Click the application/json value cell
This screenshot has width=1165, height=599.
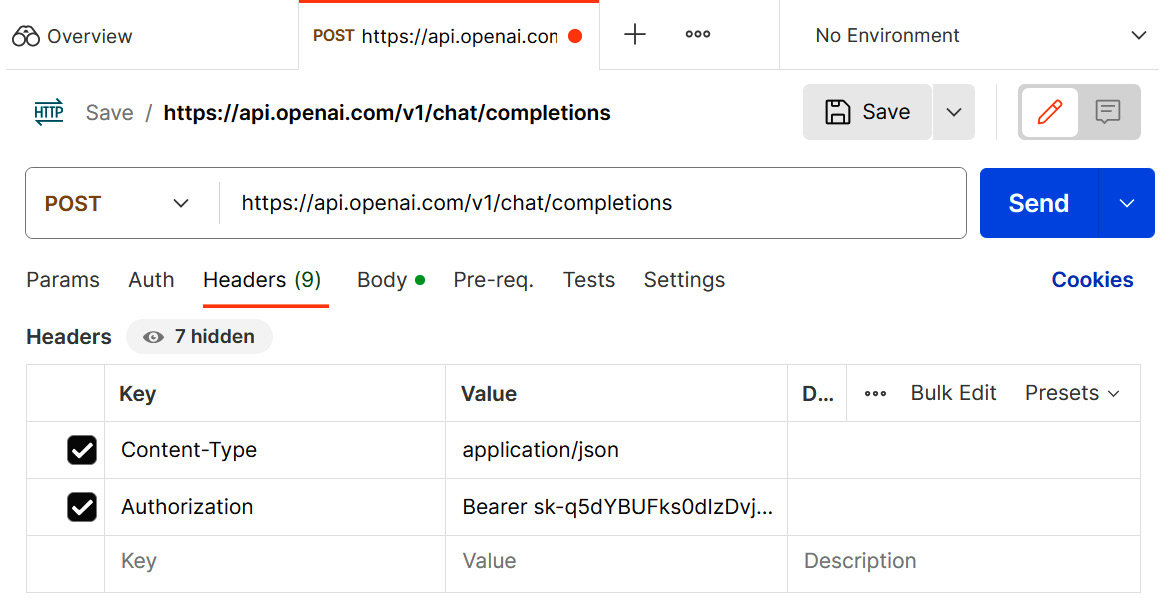[617, 450]
